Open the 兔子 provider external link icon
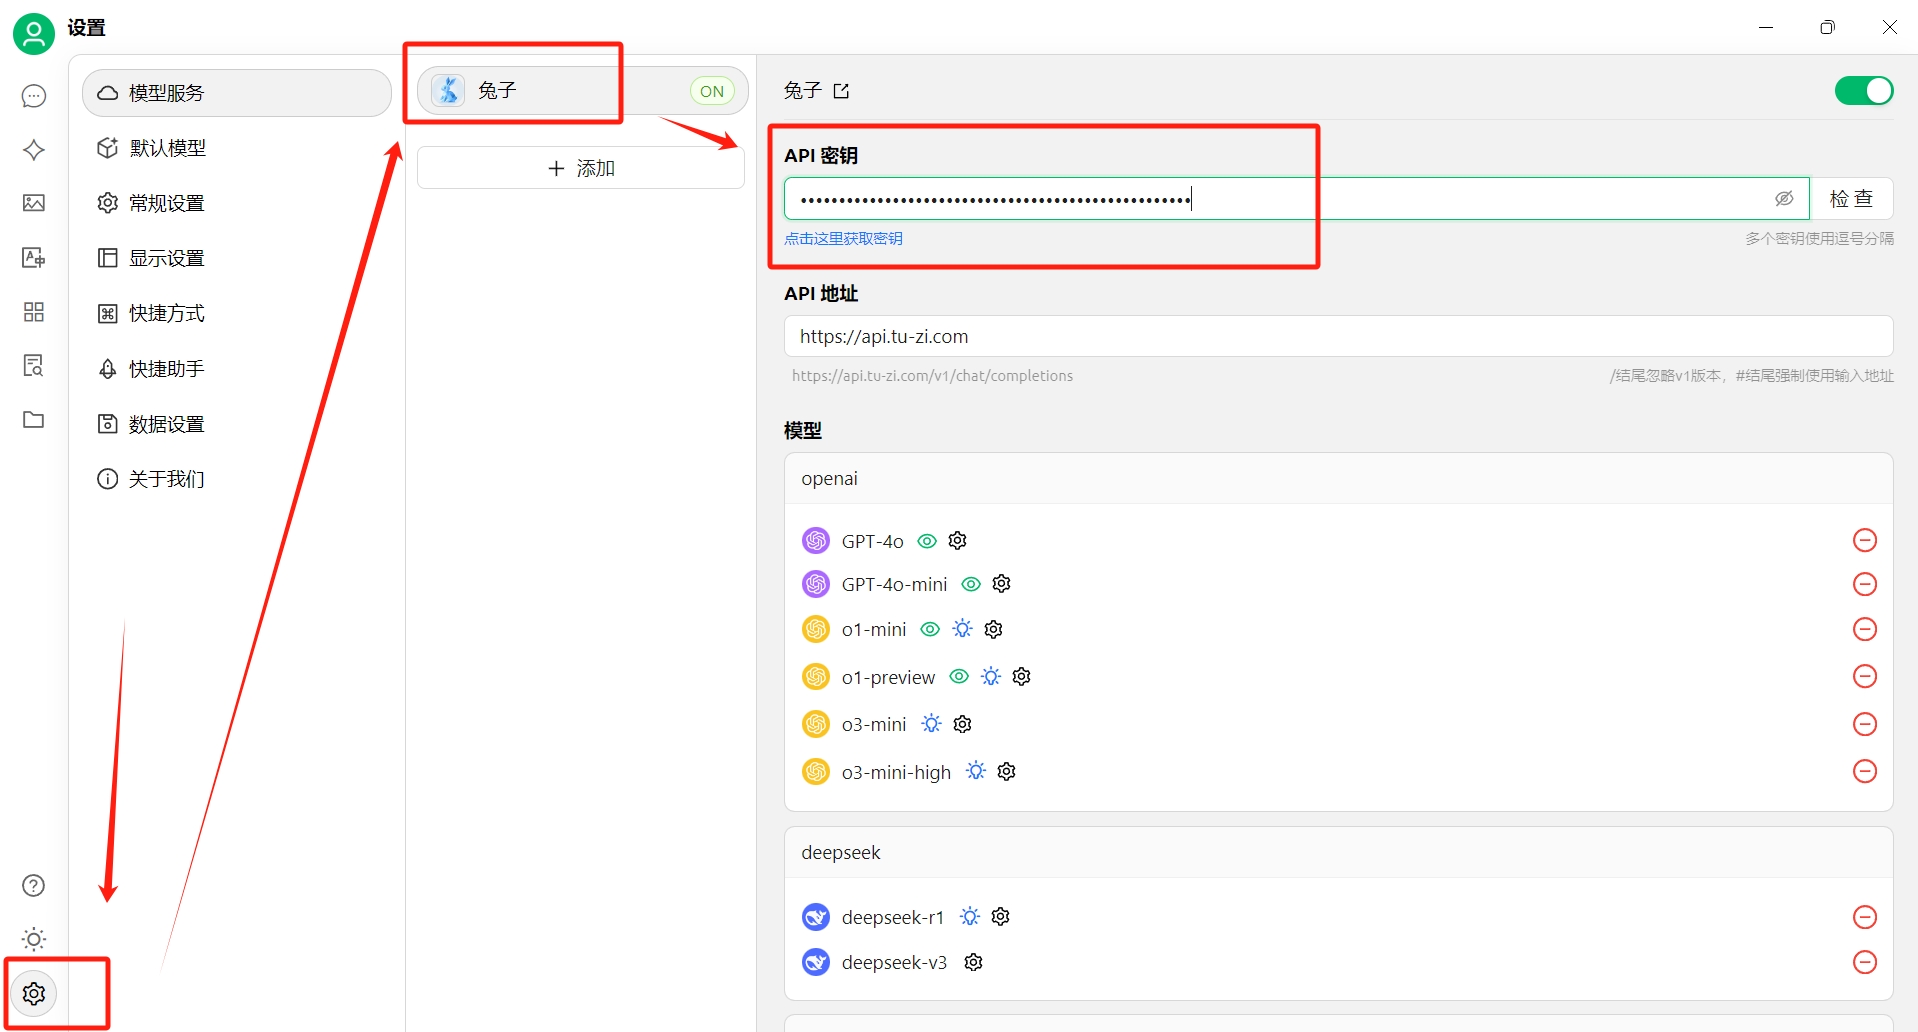Viewport: 1918px width, 1032px height. click(x=841, y=91)
